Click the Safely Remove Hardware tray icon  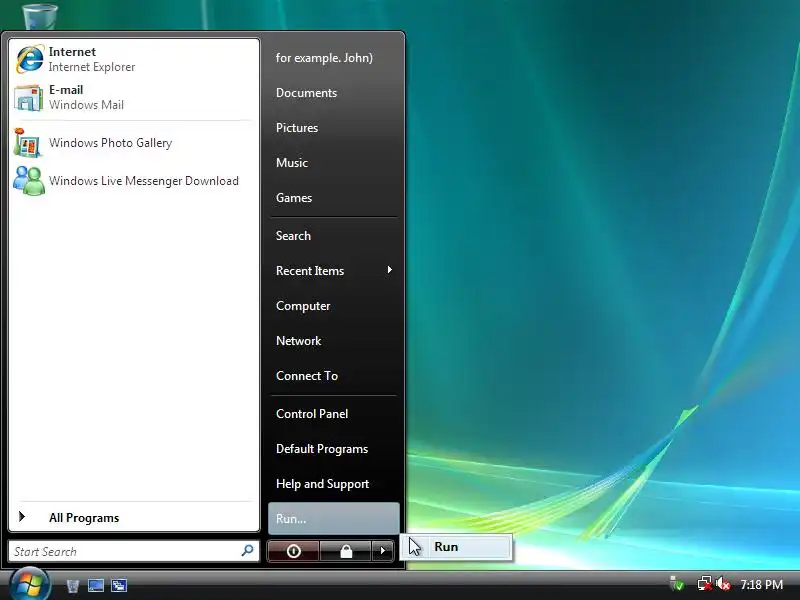coord(677,583)
